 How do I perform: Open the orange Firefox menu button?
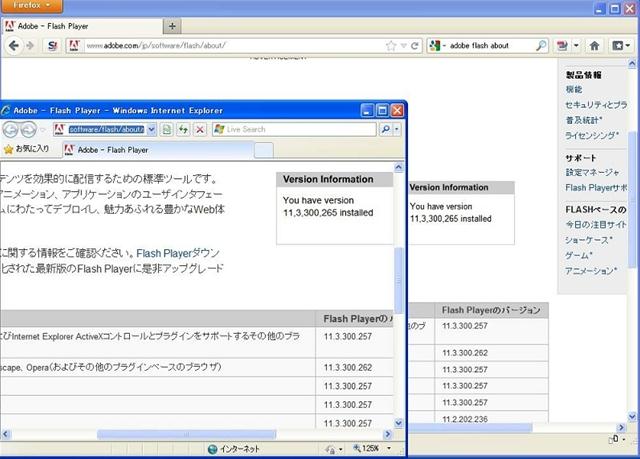[x=31, y=6]
